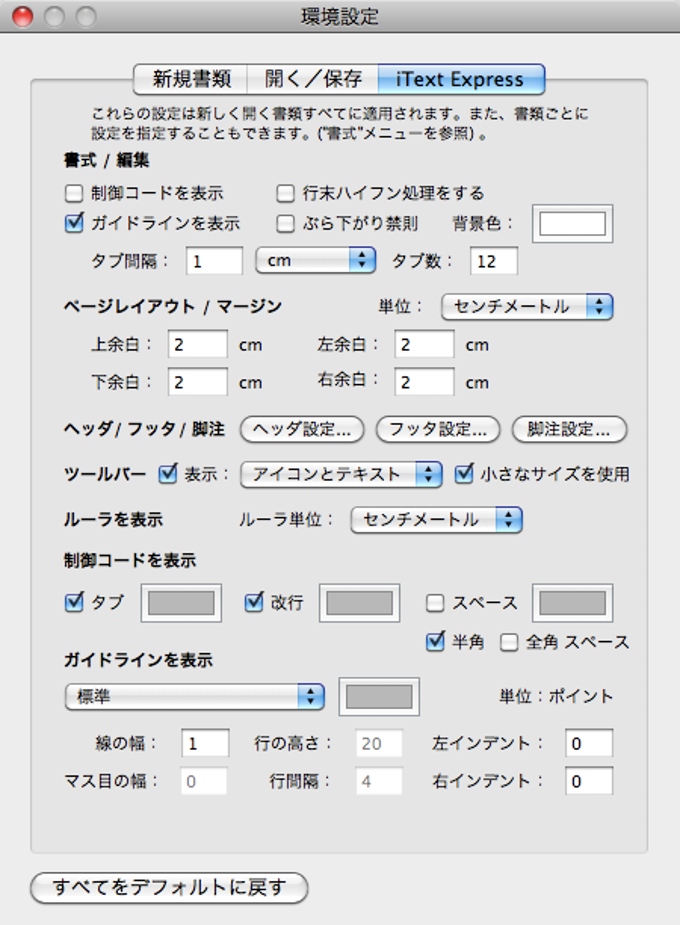Click the マス目の幅 field showing 0
Image resolution: width=680 pixels, height=925 pixels.
(203, 781)
